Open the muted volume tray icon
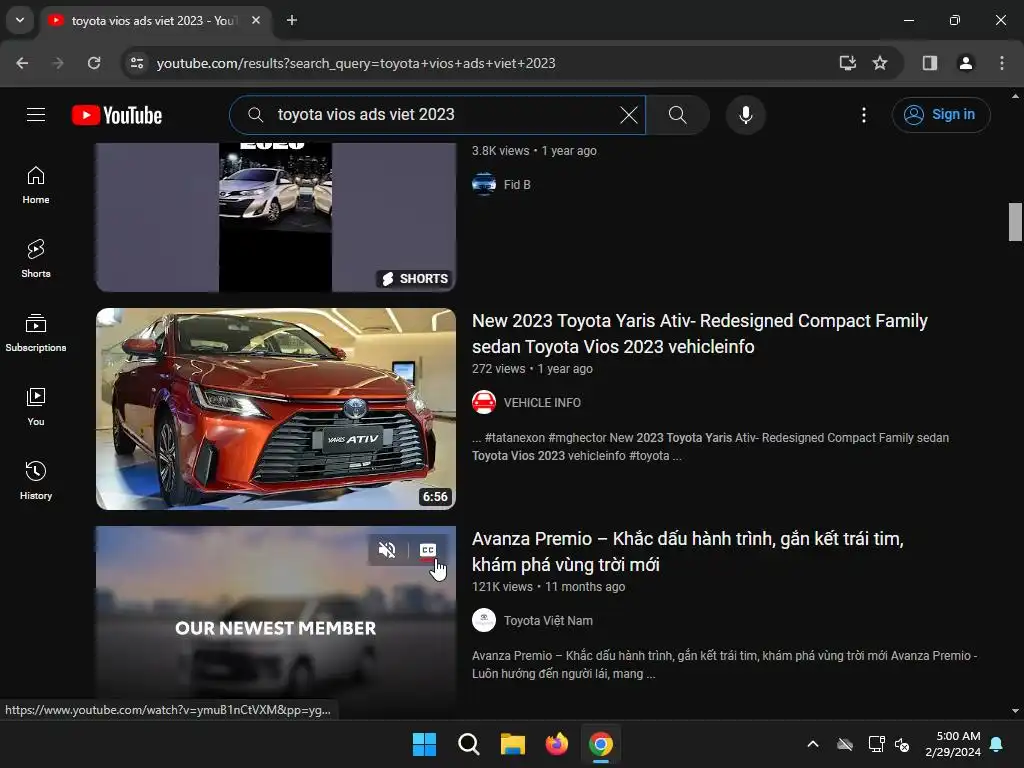1024x768 pixels. click(902, 744)
